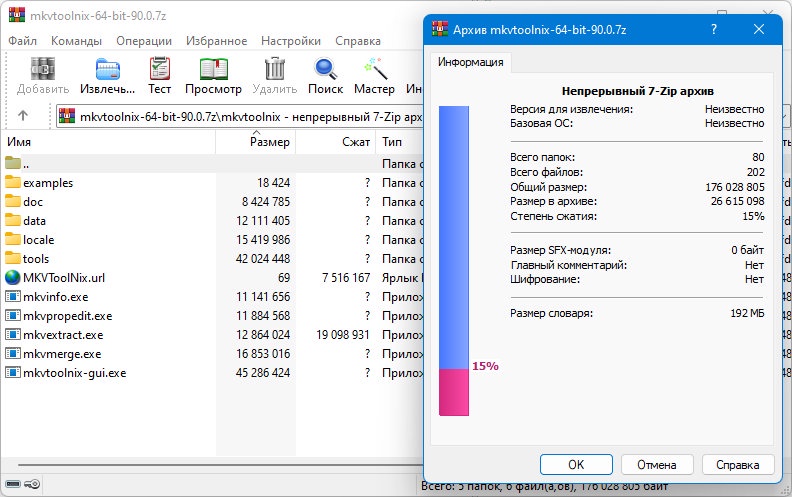This screenshot has height=497, width=792.
Task: Open the Просмотр book icon
Action: [x=214, y=69]
